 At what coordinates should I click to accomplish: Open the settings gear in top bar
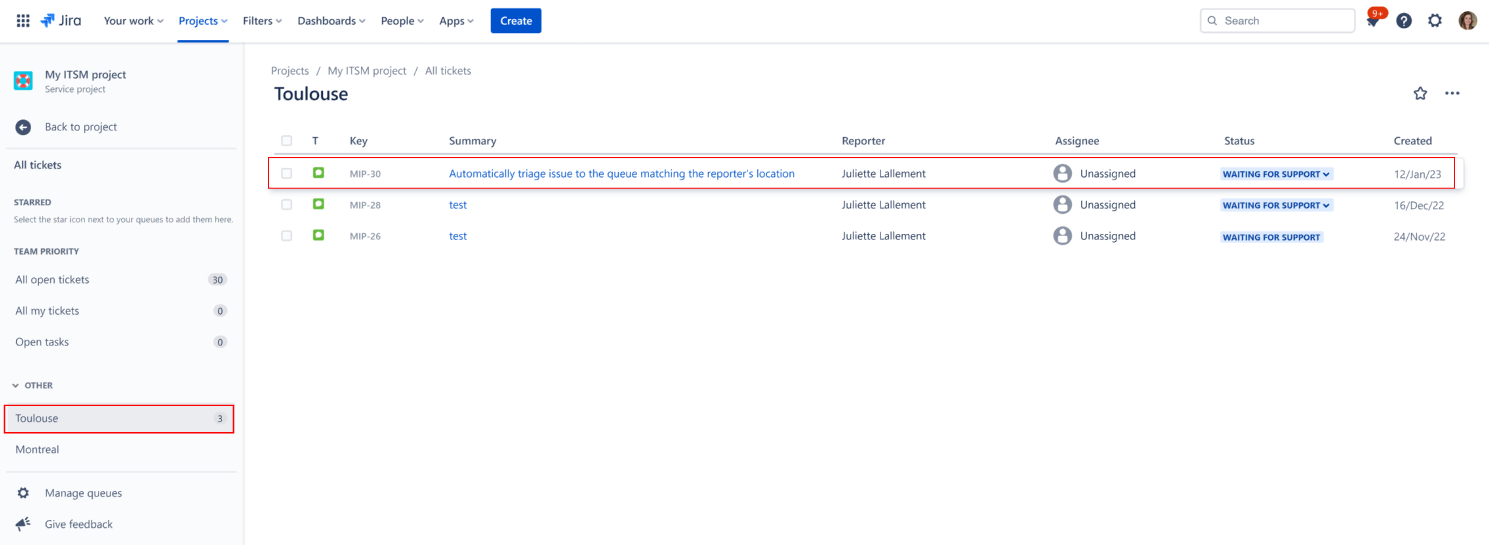[1435, 21]
